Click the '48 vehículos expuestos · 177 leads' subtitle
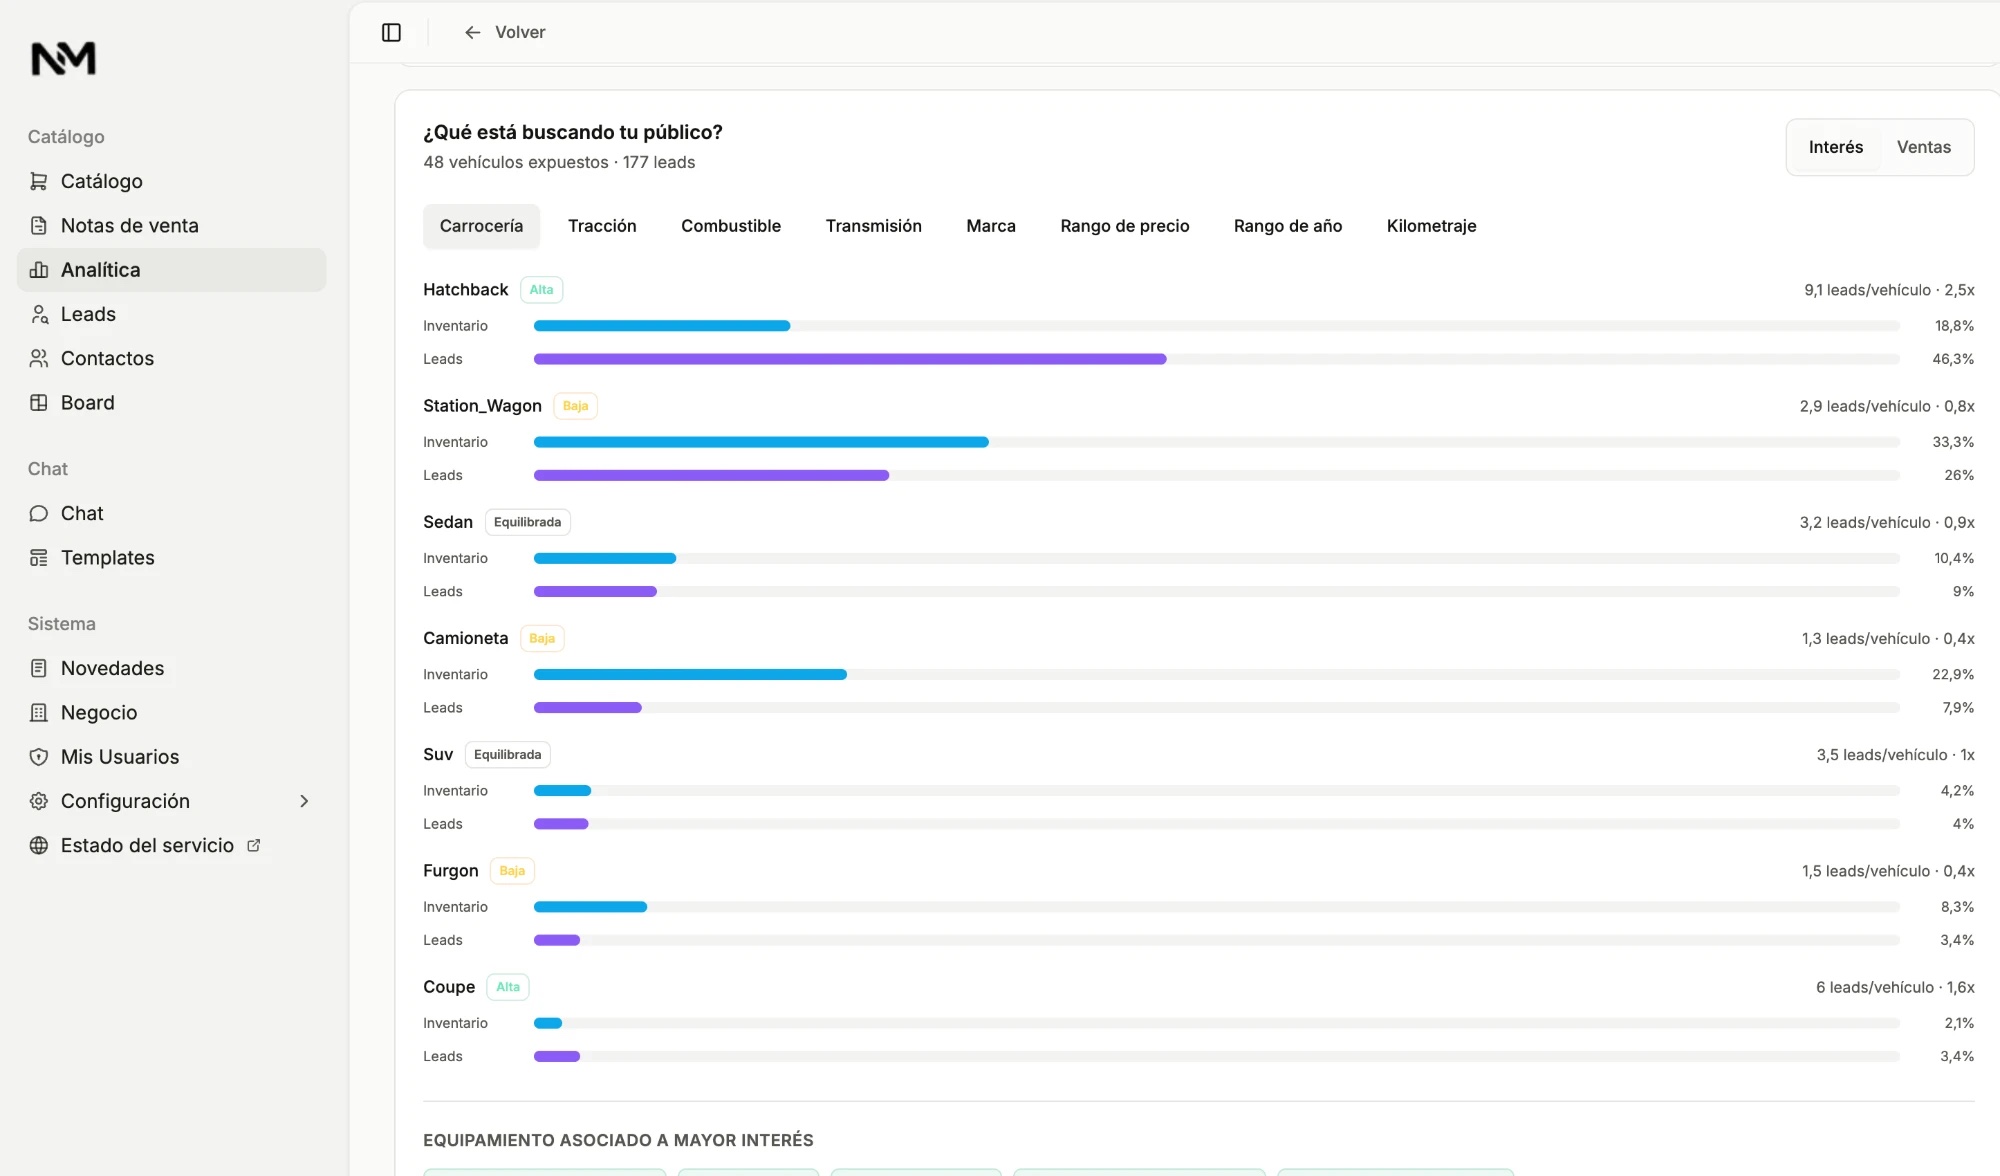The height and width of the screenshot is (1176, 2000). 559,162
